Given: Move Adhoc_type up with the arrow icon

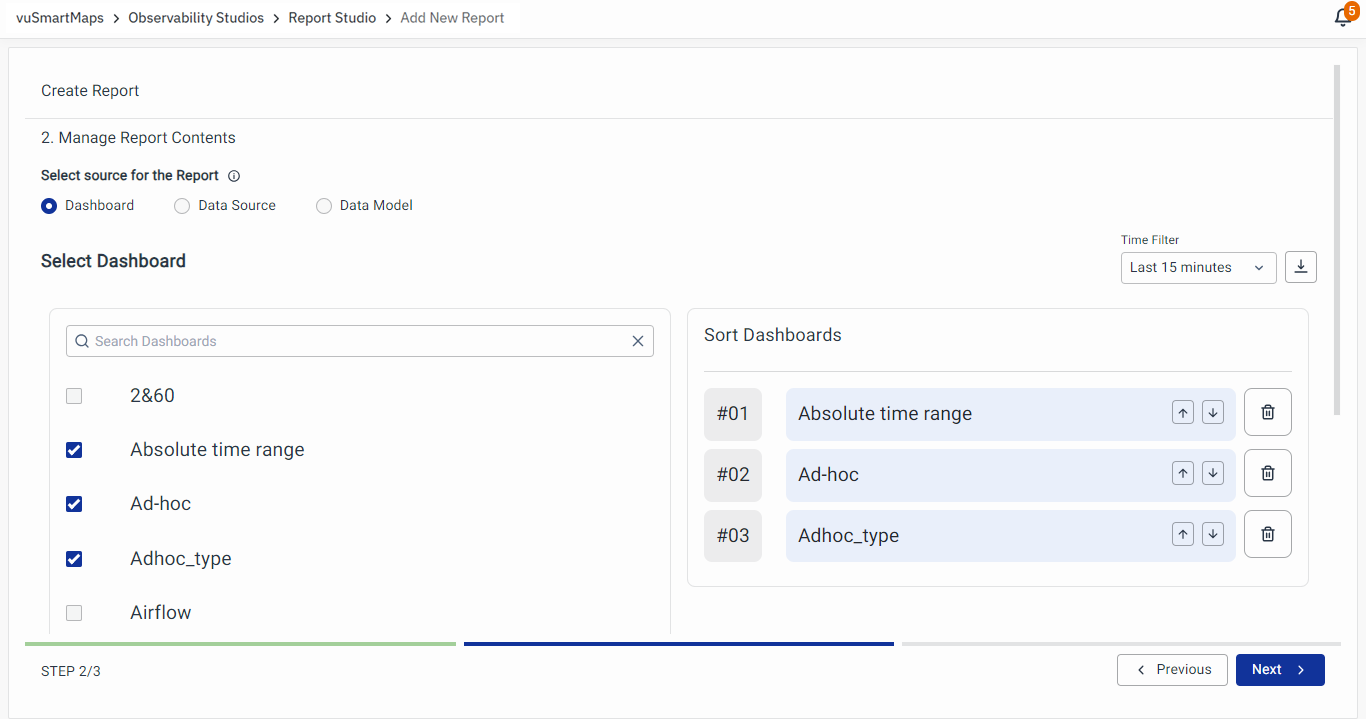Looking at the screenshot, I should 1183,535.
